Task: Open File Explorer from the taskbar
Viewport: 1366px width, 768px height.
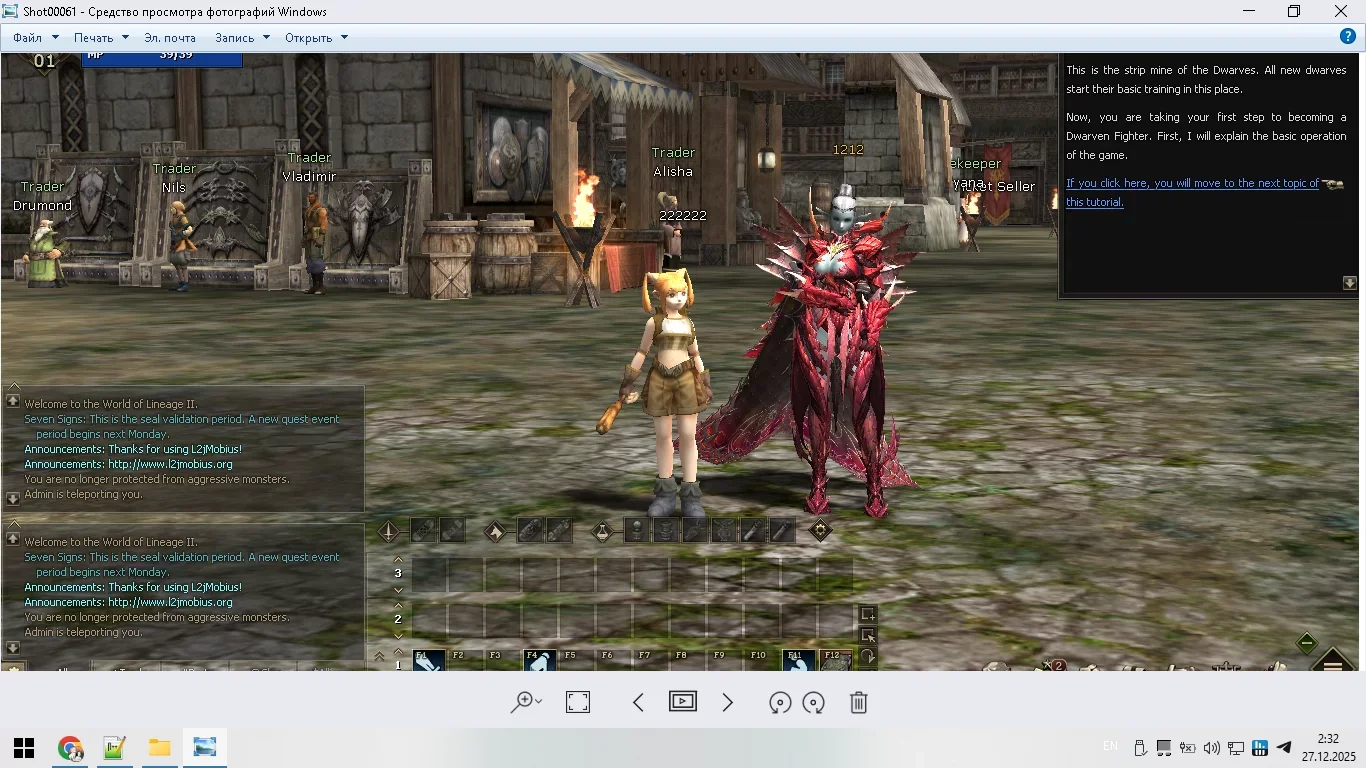Action: point(160,748)
